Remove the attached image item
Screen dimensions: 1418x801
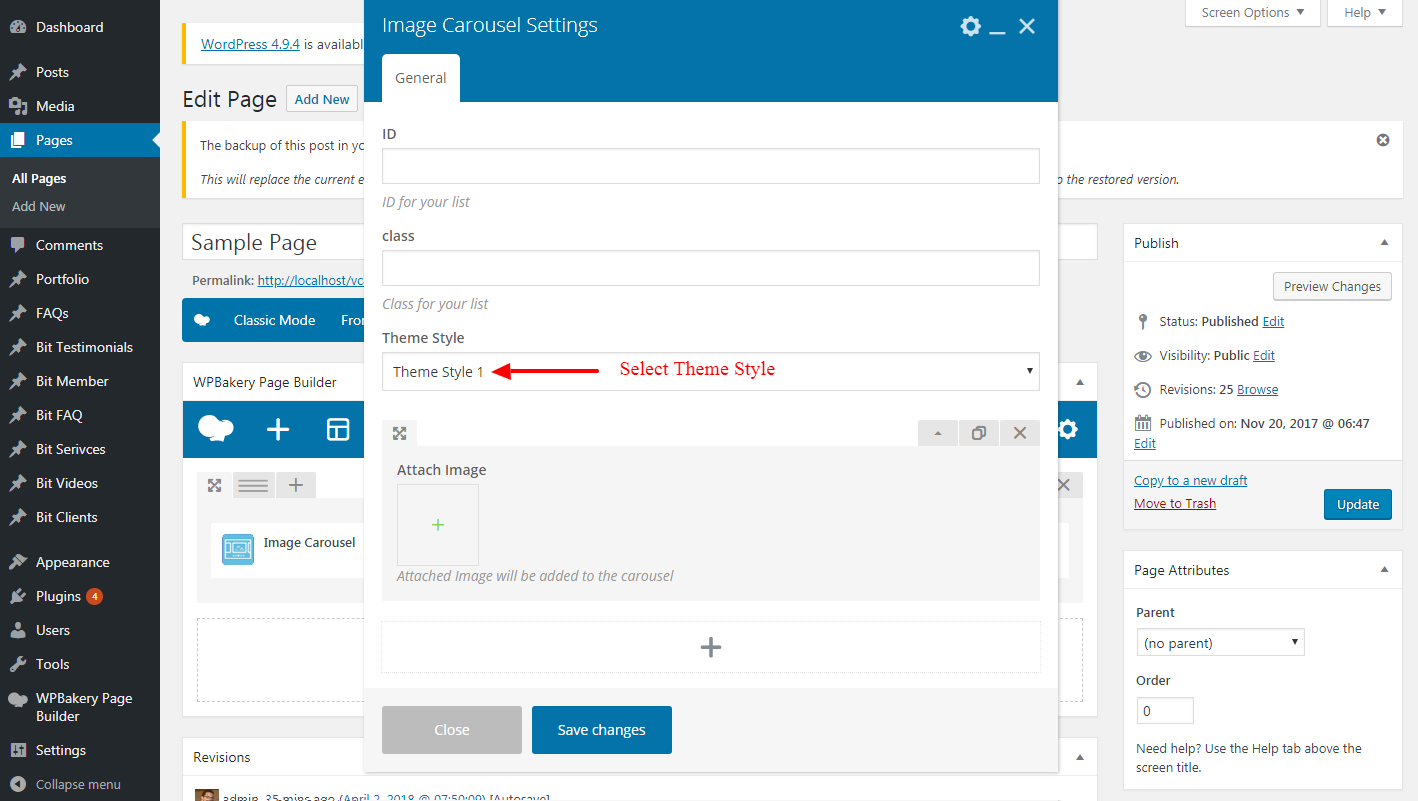1020,433
